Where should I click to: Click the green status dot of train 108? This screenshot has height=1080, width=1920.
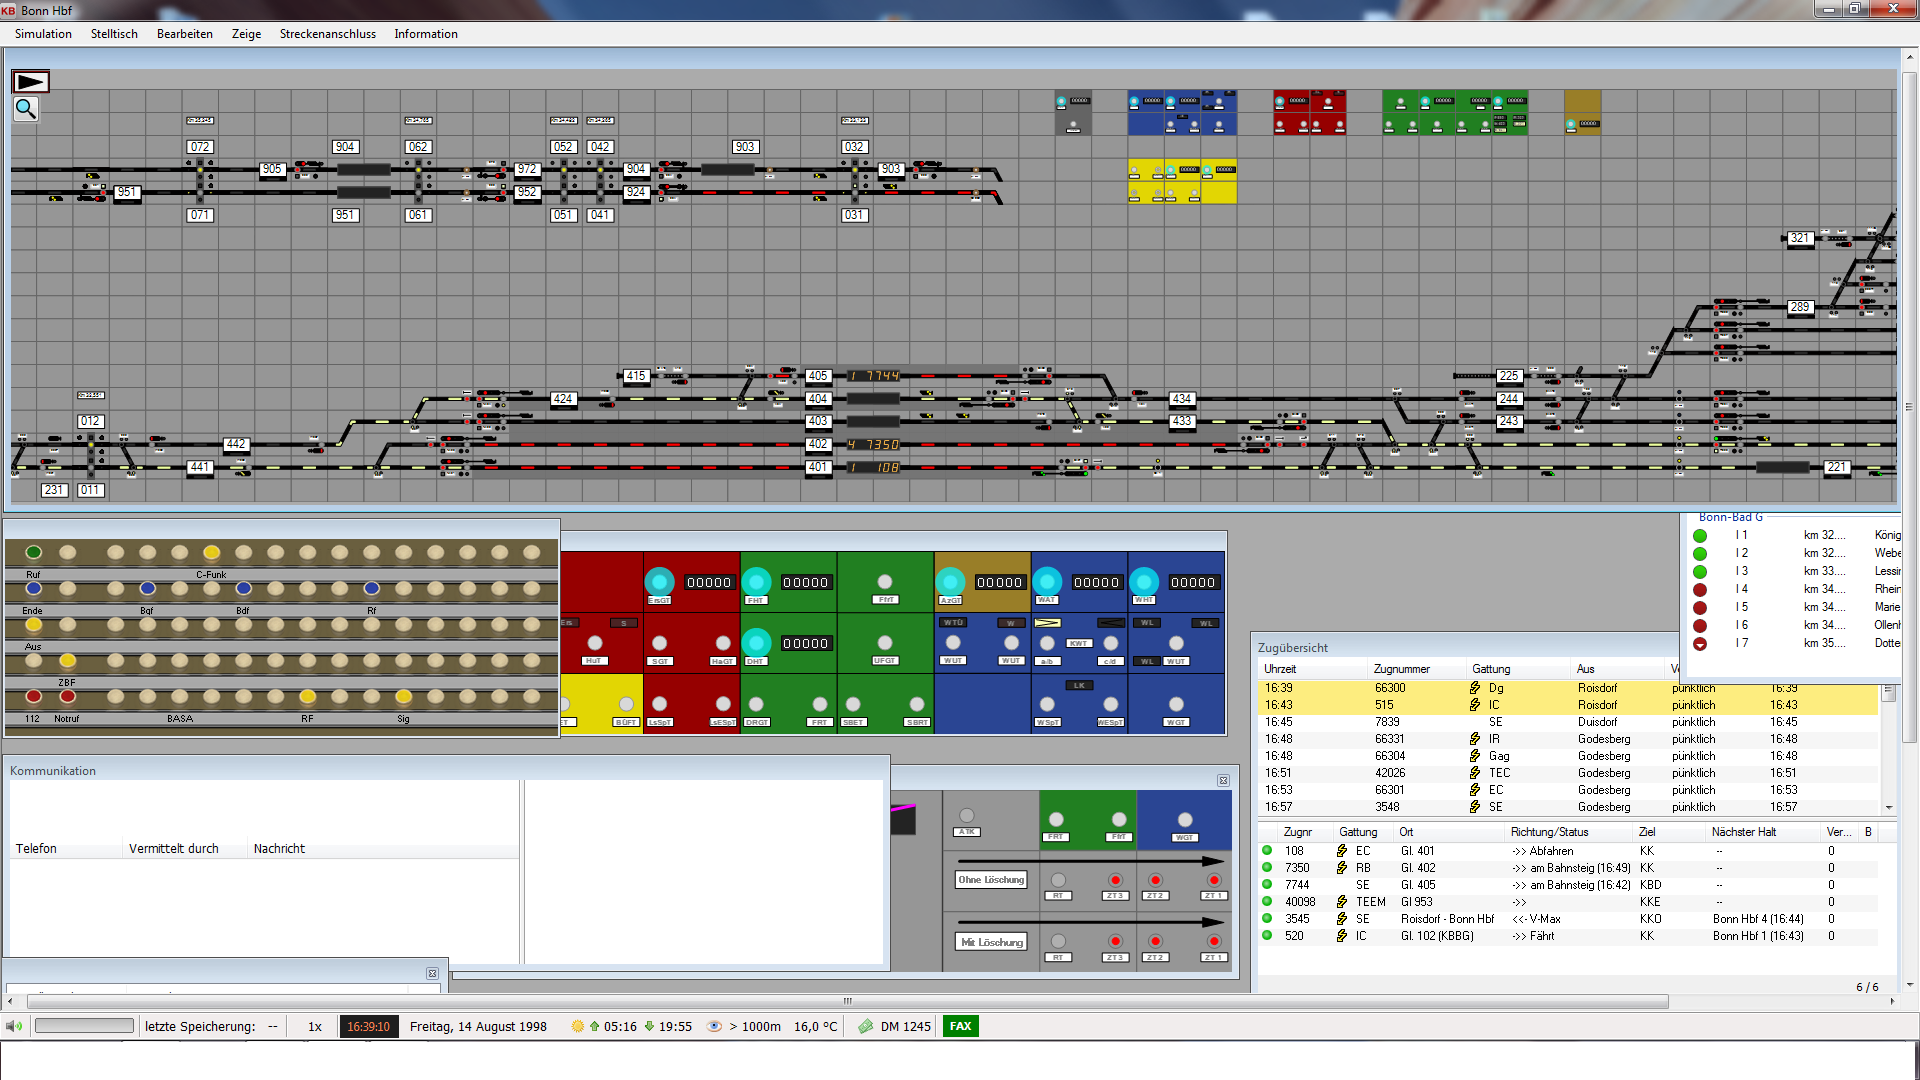point(1267,851)
